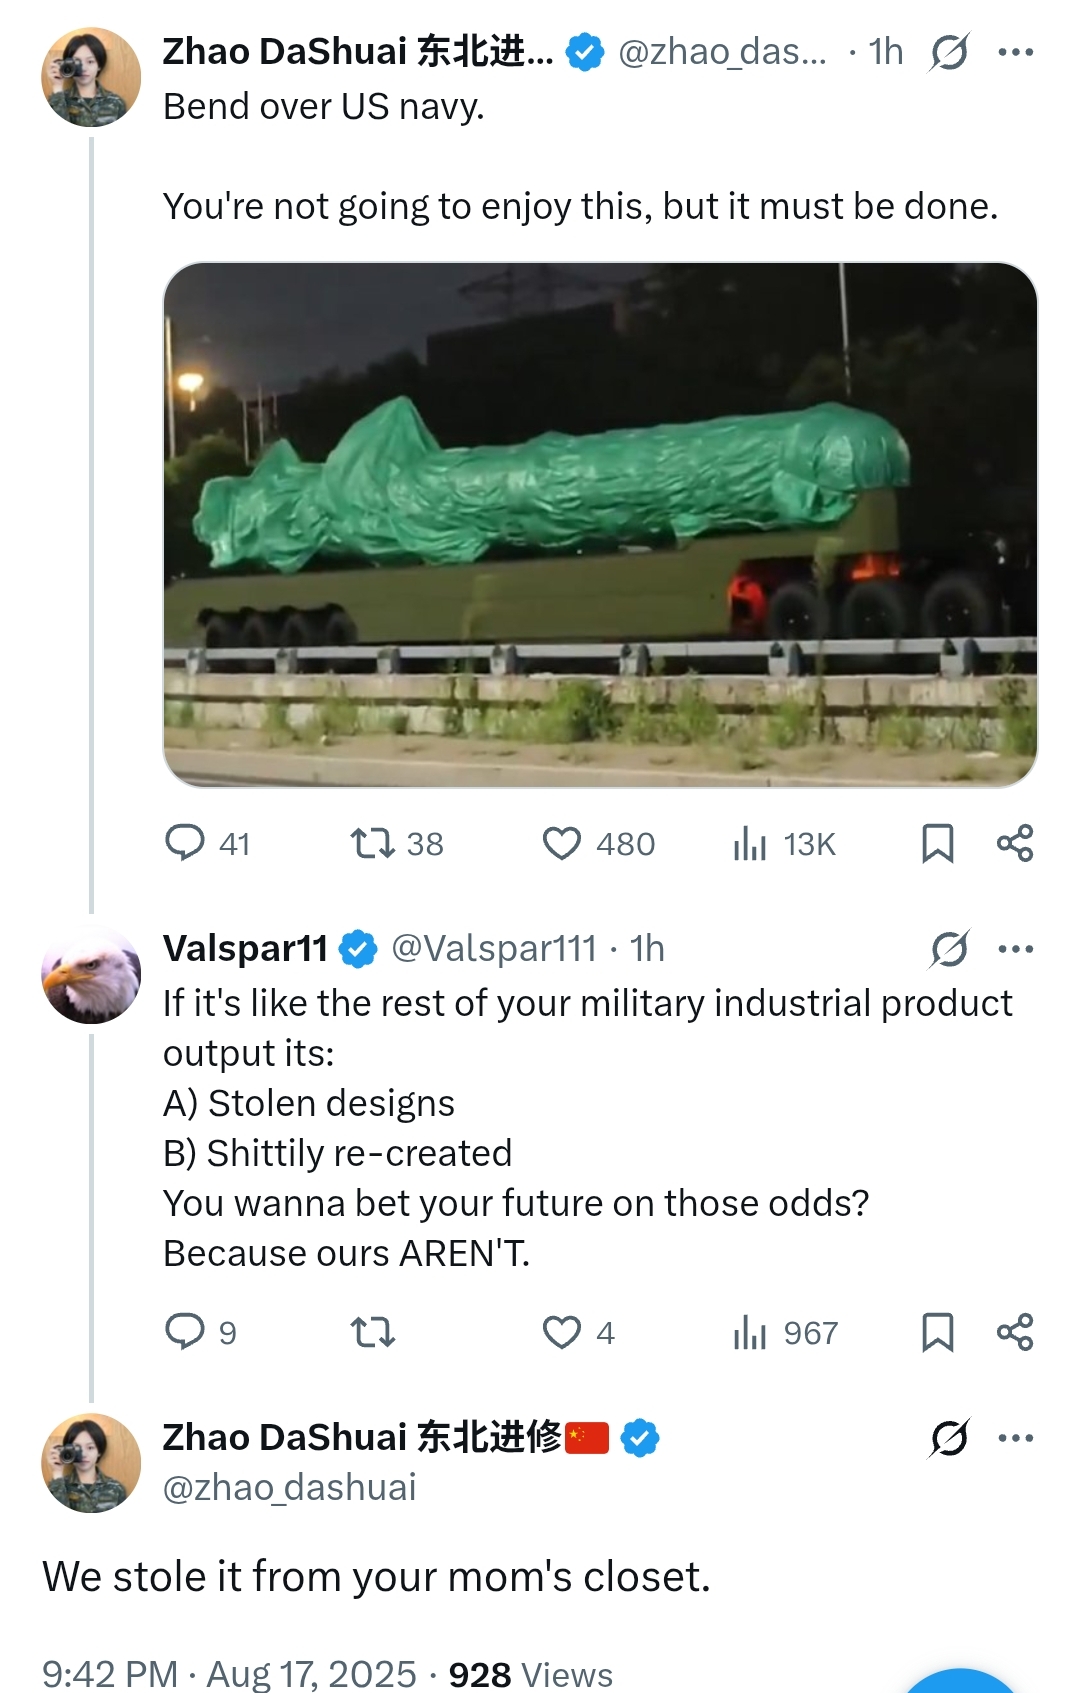Share Zhao DaShuai's first post
This screenshot has width=1080, height=1693.
(1015, 843)
